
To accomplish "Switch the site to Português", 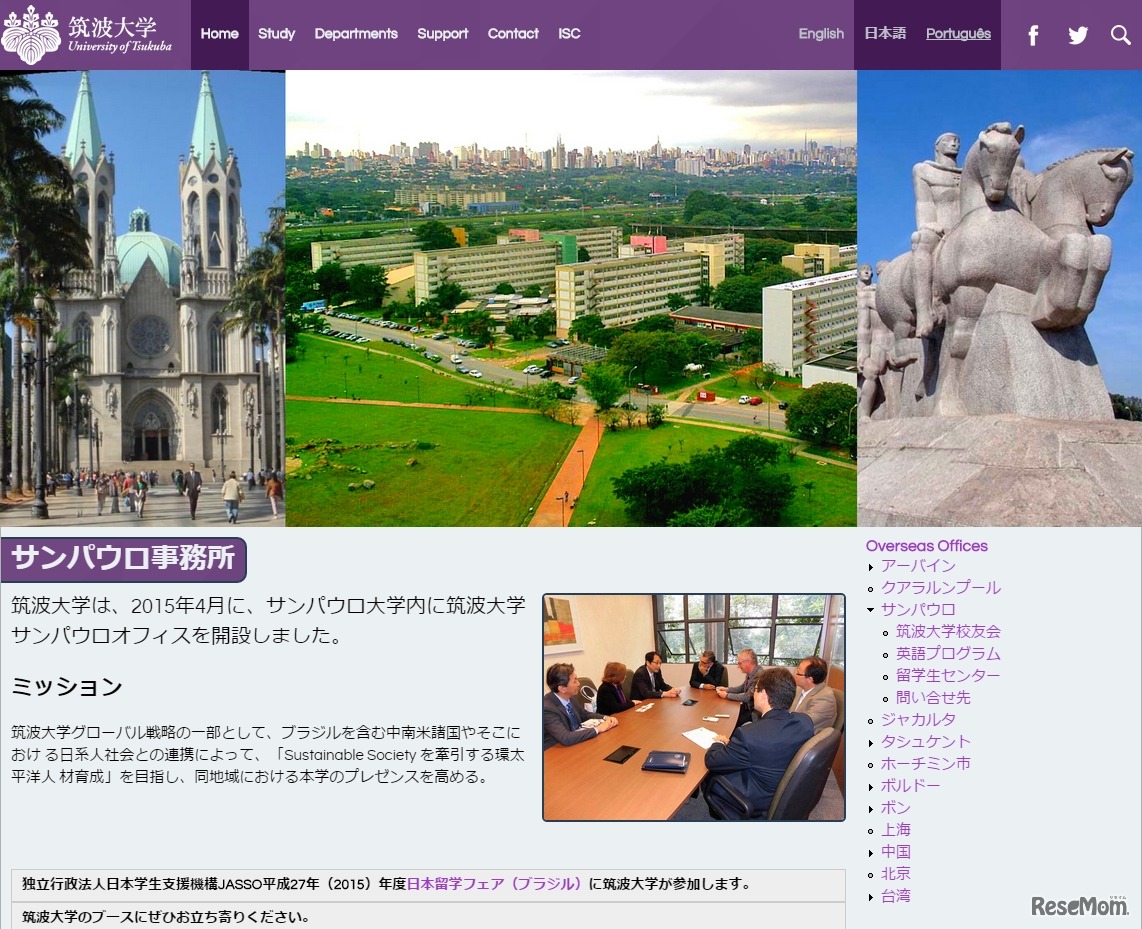I will (x=958, y=34).
